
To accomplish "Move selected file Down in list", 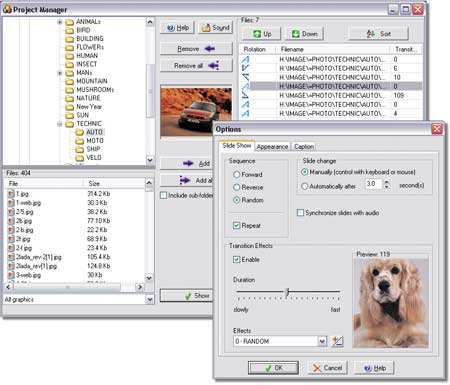I will tap(304, 34).
